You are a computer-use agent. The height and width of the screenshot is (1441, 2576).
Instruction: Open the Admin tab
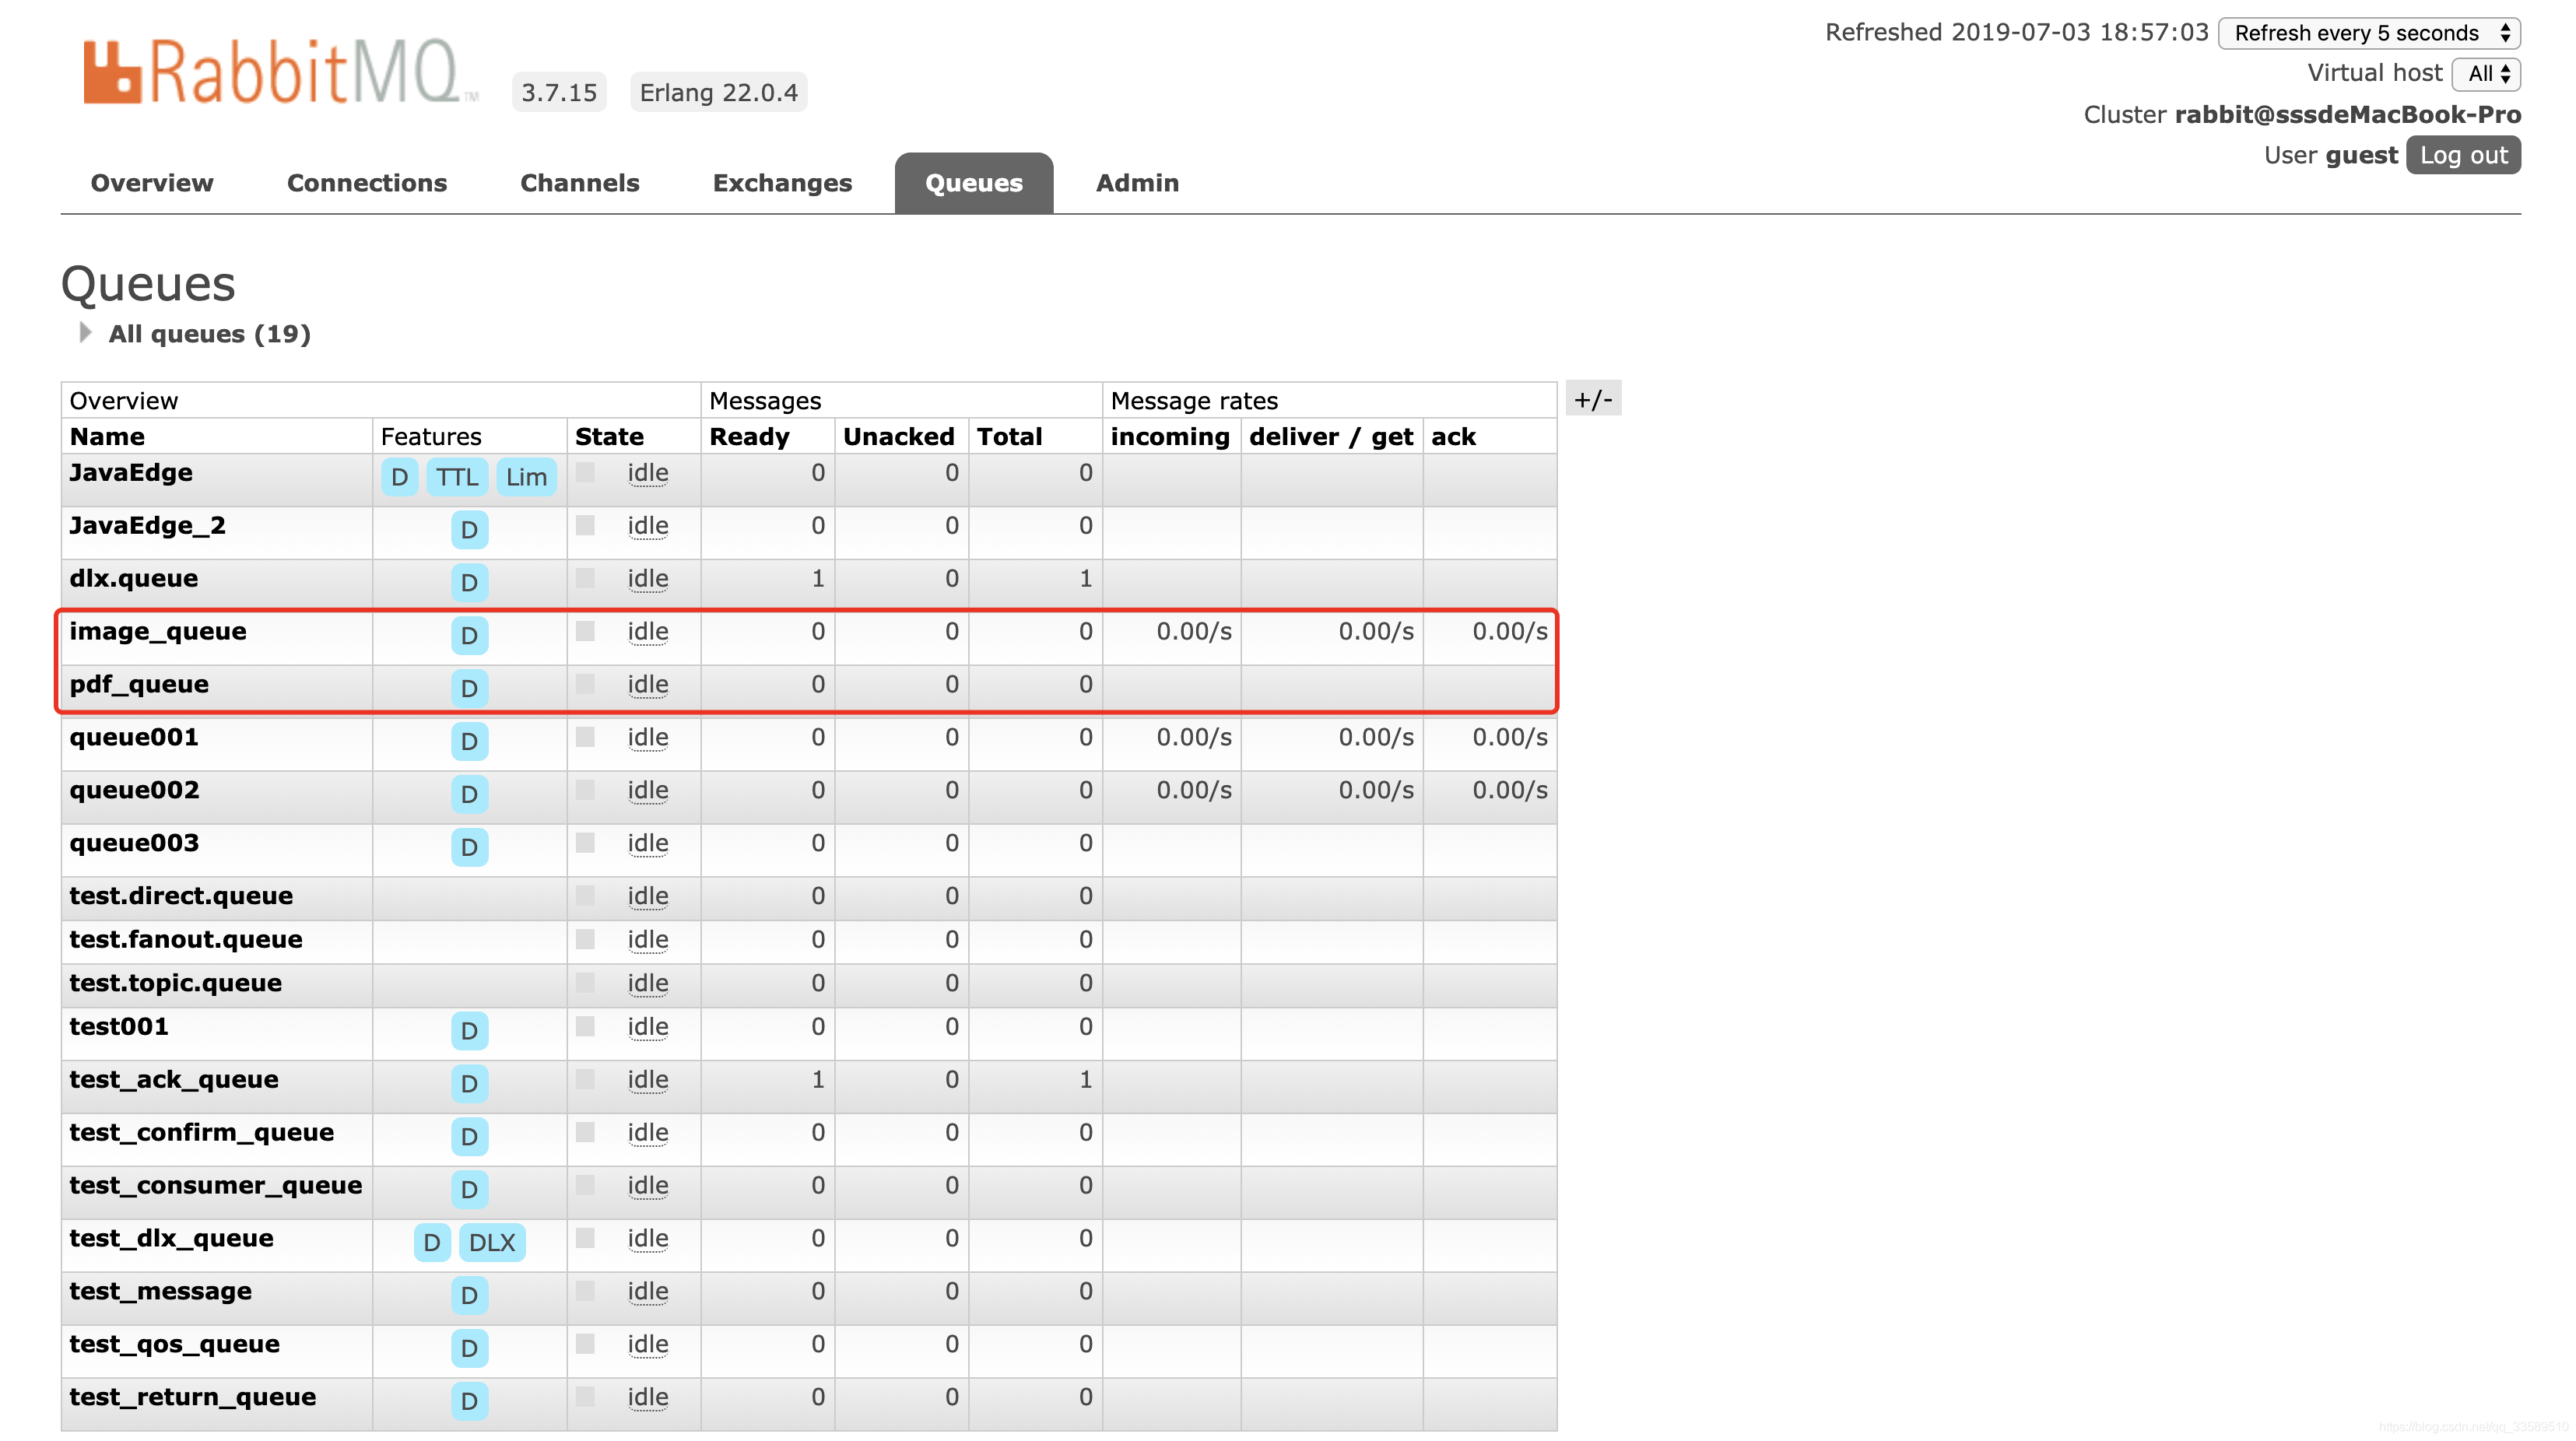1137,183
